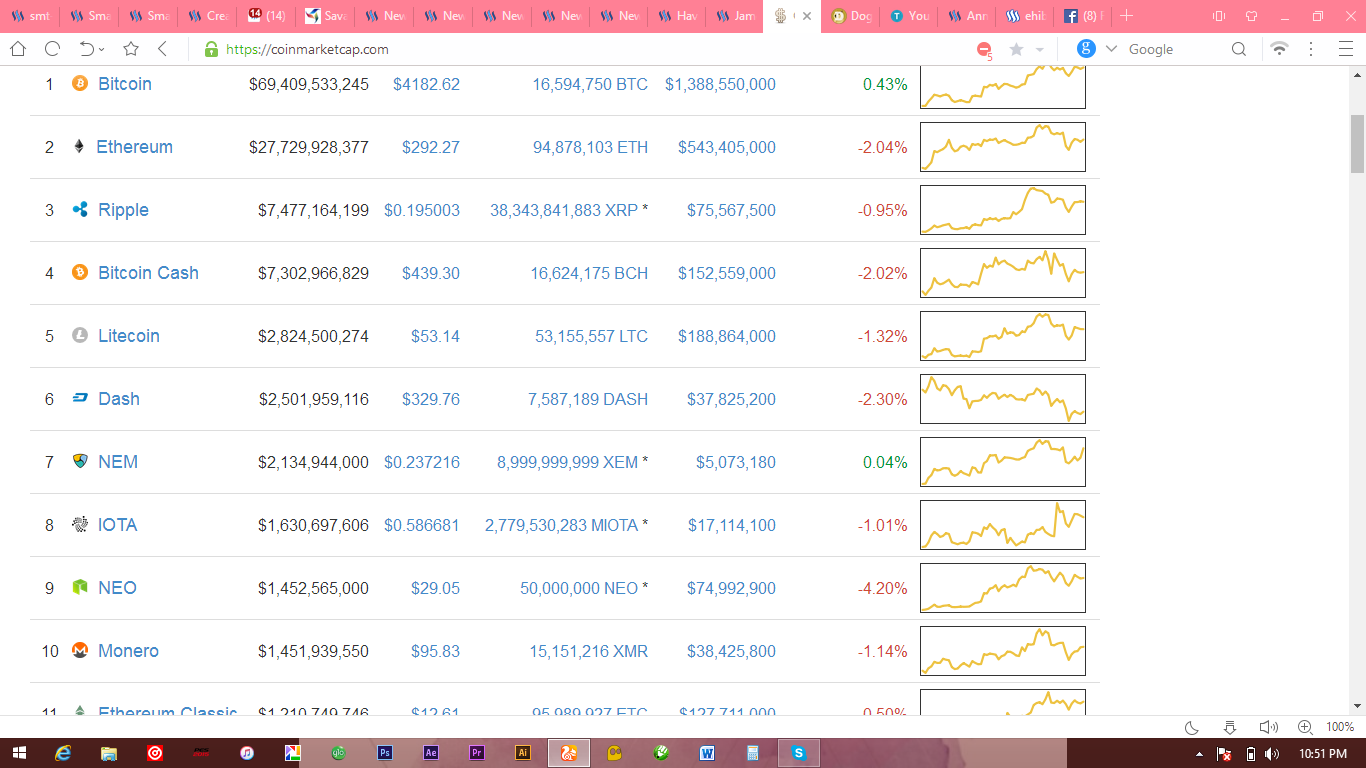Open Microsoft Word from the taskbar
The width and height of the screenshot is (1366, 768).
[x=707, y=753]
